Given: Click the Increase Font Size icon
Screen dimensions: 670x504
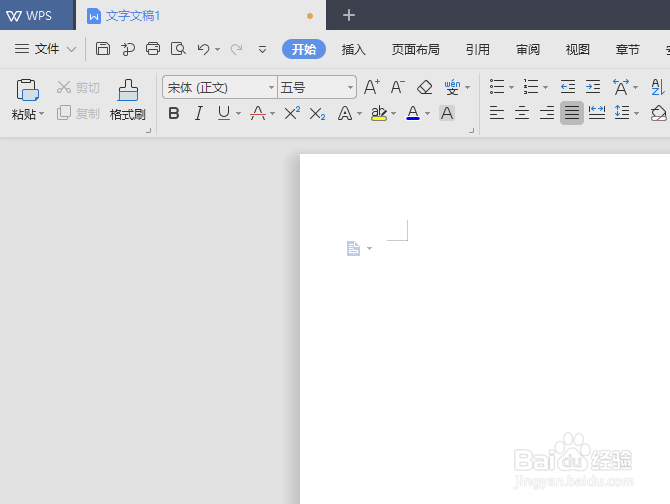Looking at the screenshot, I should pos(372,87).
